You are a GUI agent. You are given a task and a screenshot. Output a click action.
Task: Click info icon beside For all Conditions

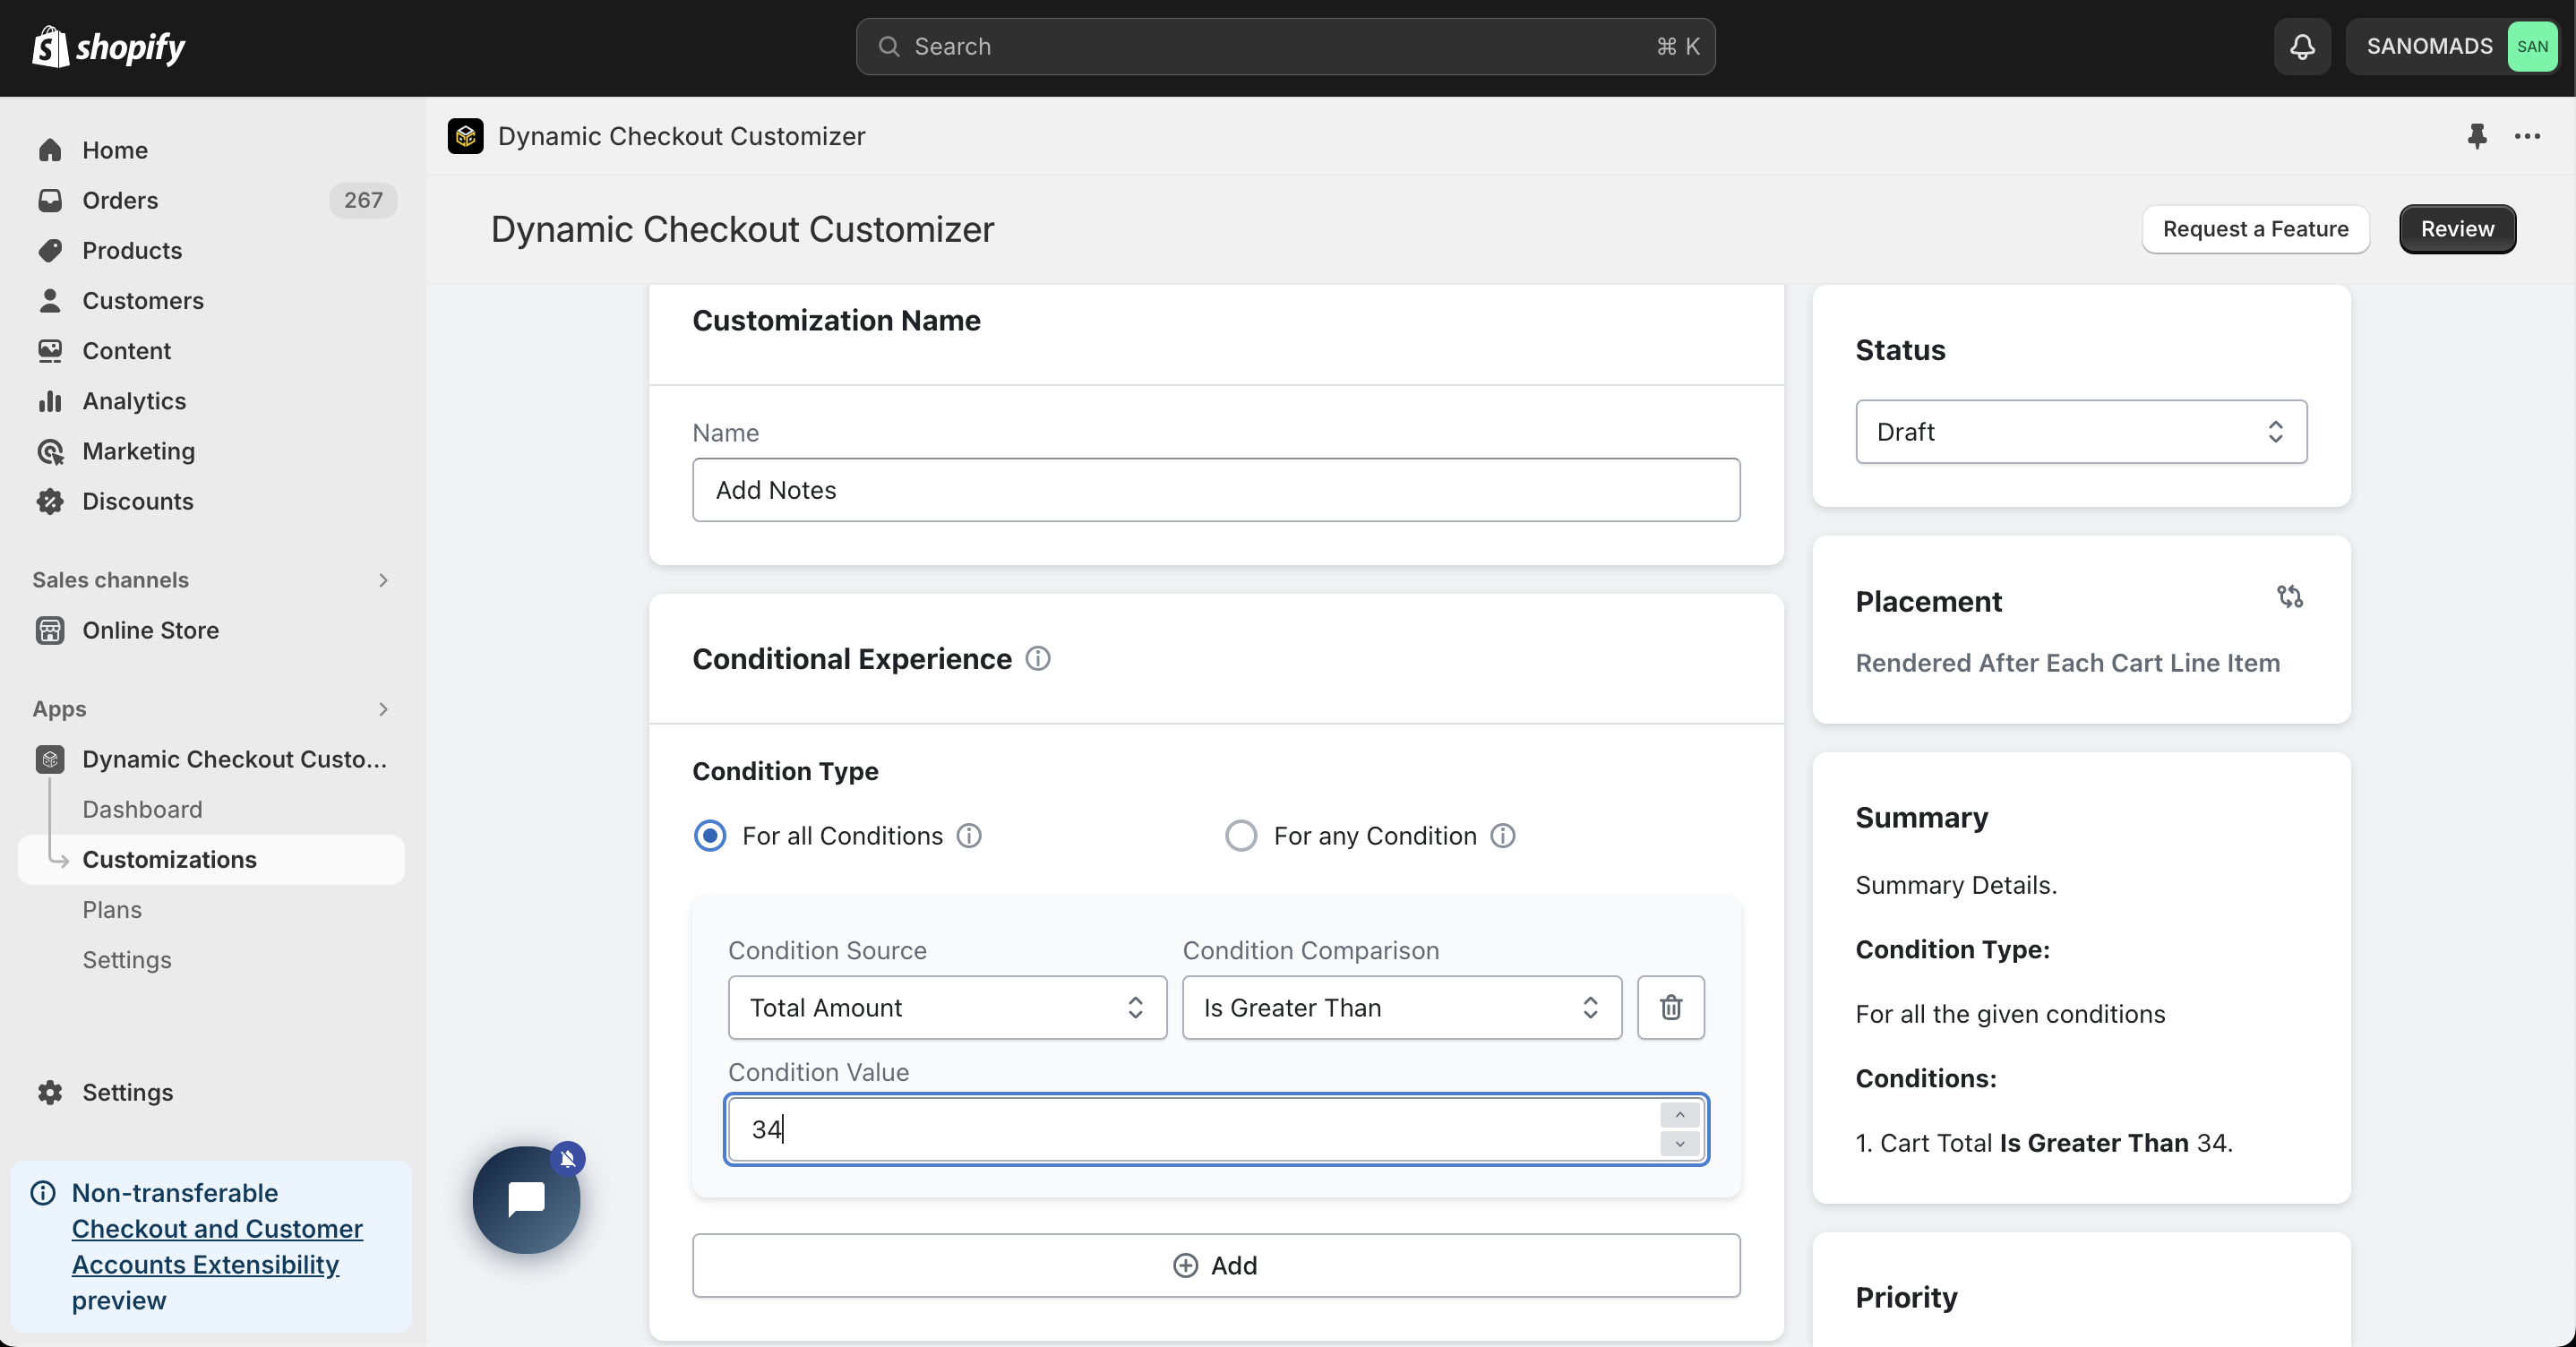point(969,836)
